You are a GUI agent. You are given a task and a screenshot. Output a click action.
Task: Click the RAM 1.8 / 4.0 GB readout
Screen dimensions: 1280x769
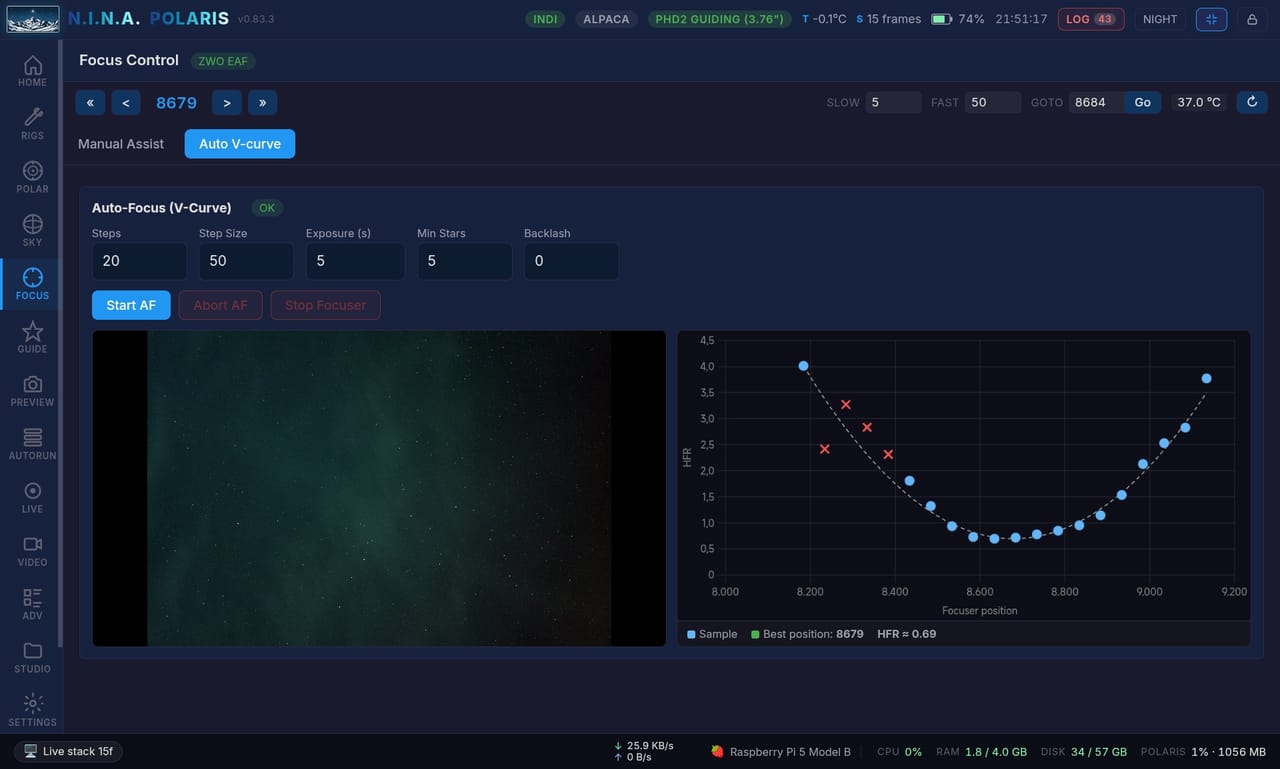click(x=981, y=752)
